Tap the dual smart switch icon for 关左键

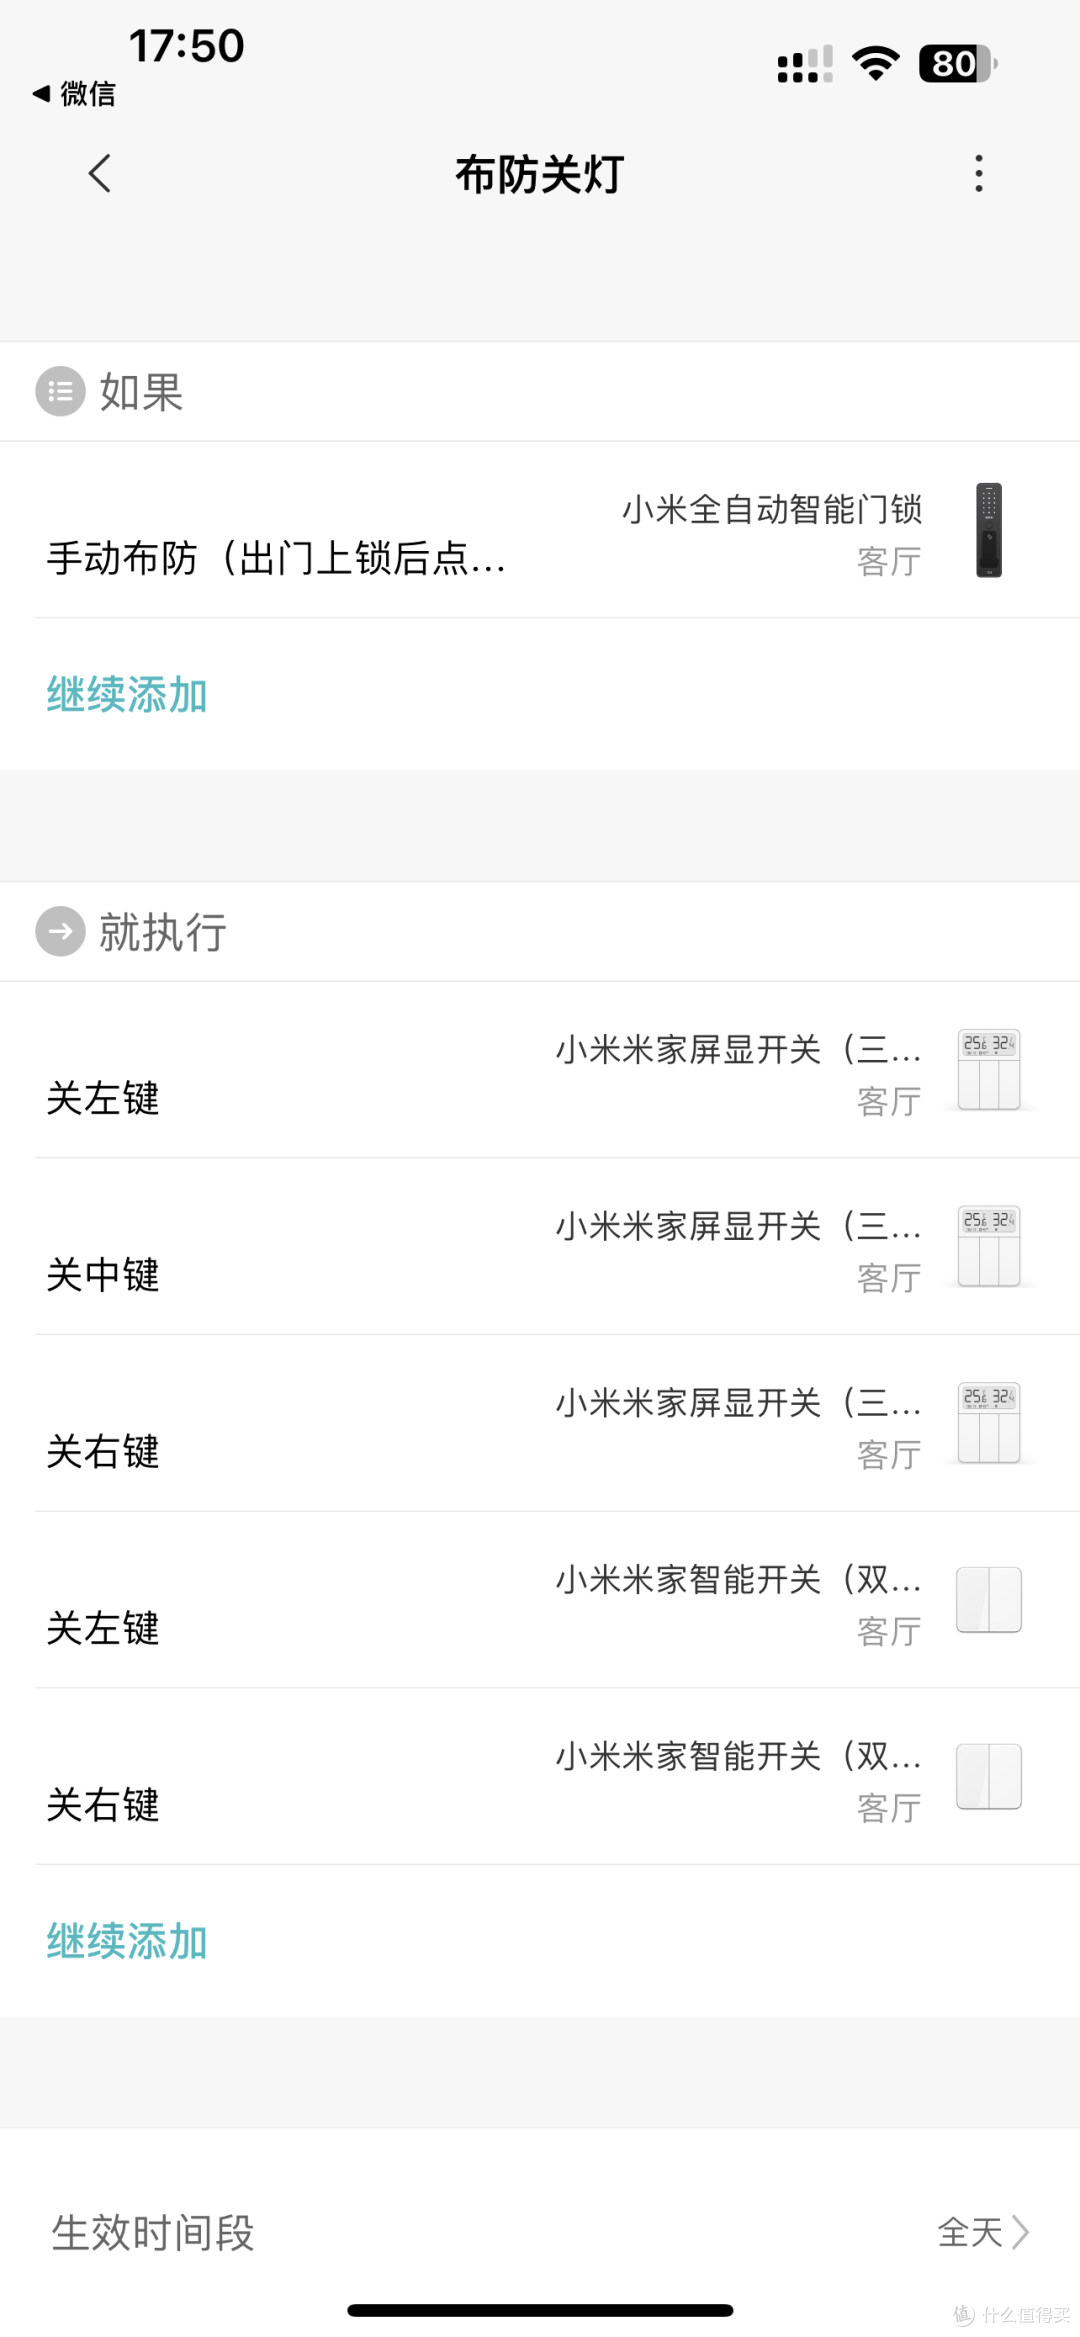988,1600
